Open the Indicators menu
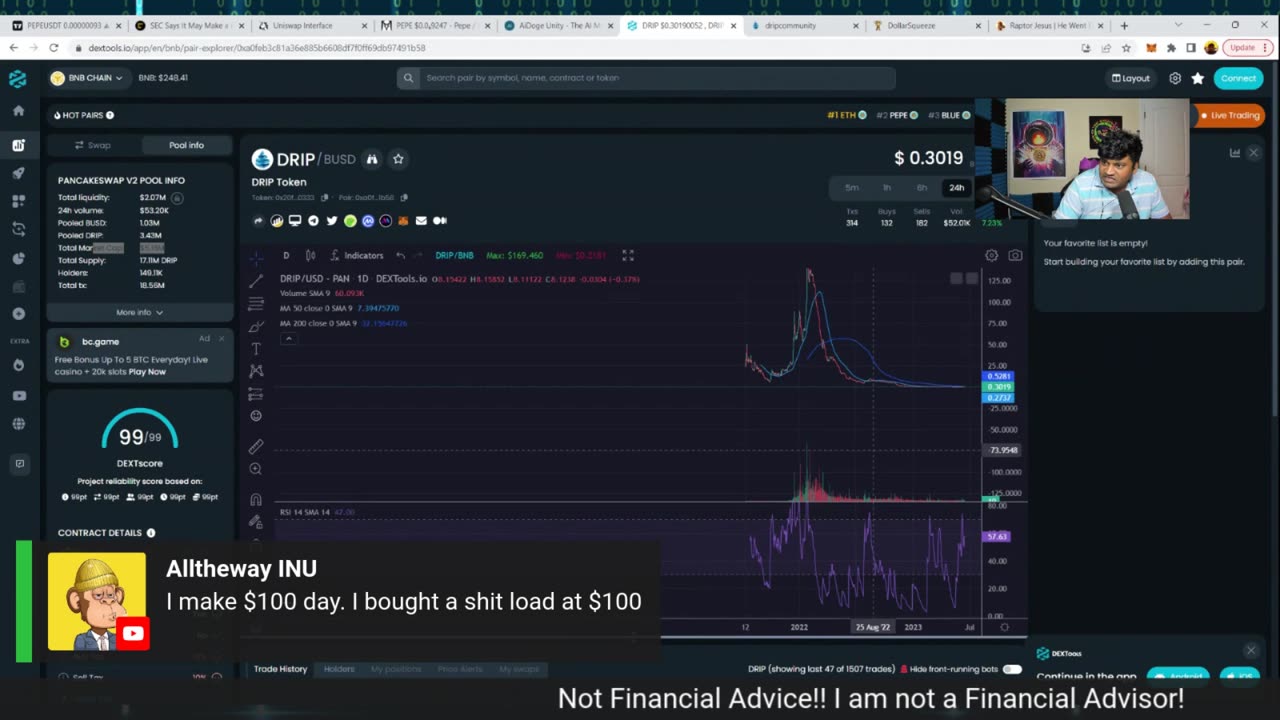Image resolution: width=1280 pixels, height=720 pixels. pos(357,256)
